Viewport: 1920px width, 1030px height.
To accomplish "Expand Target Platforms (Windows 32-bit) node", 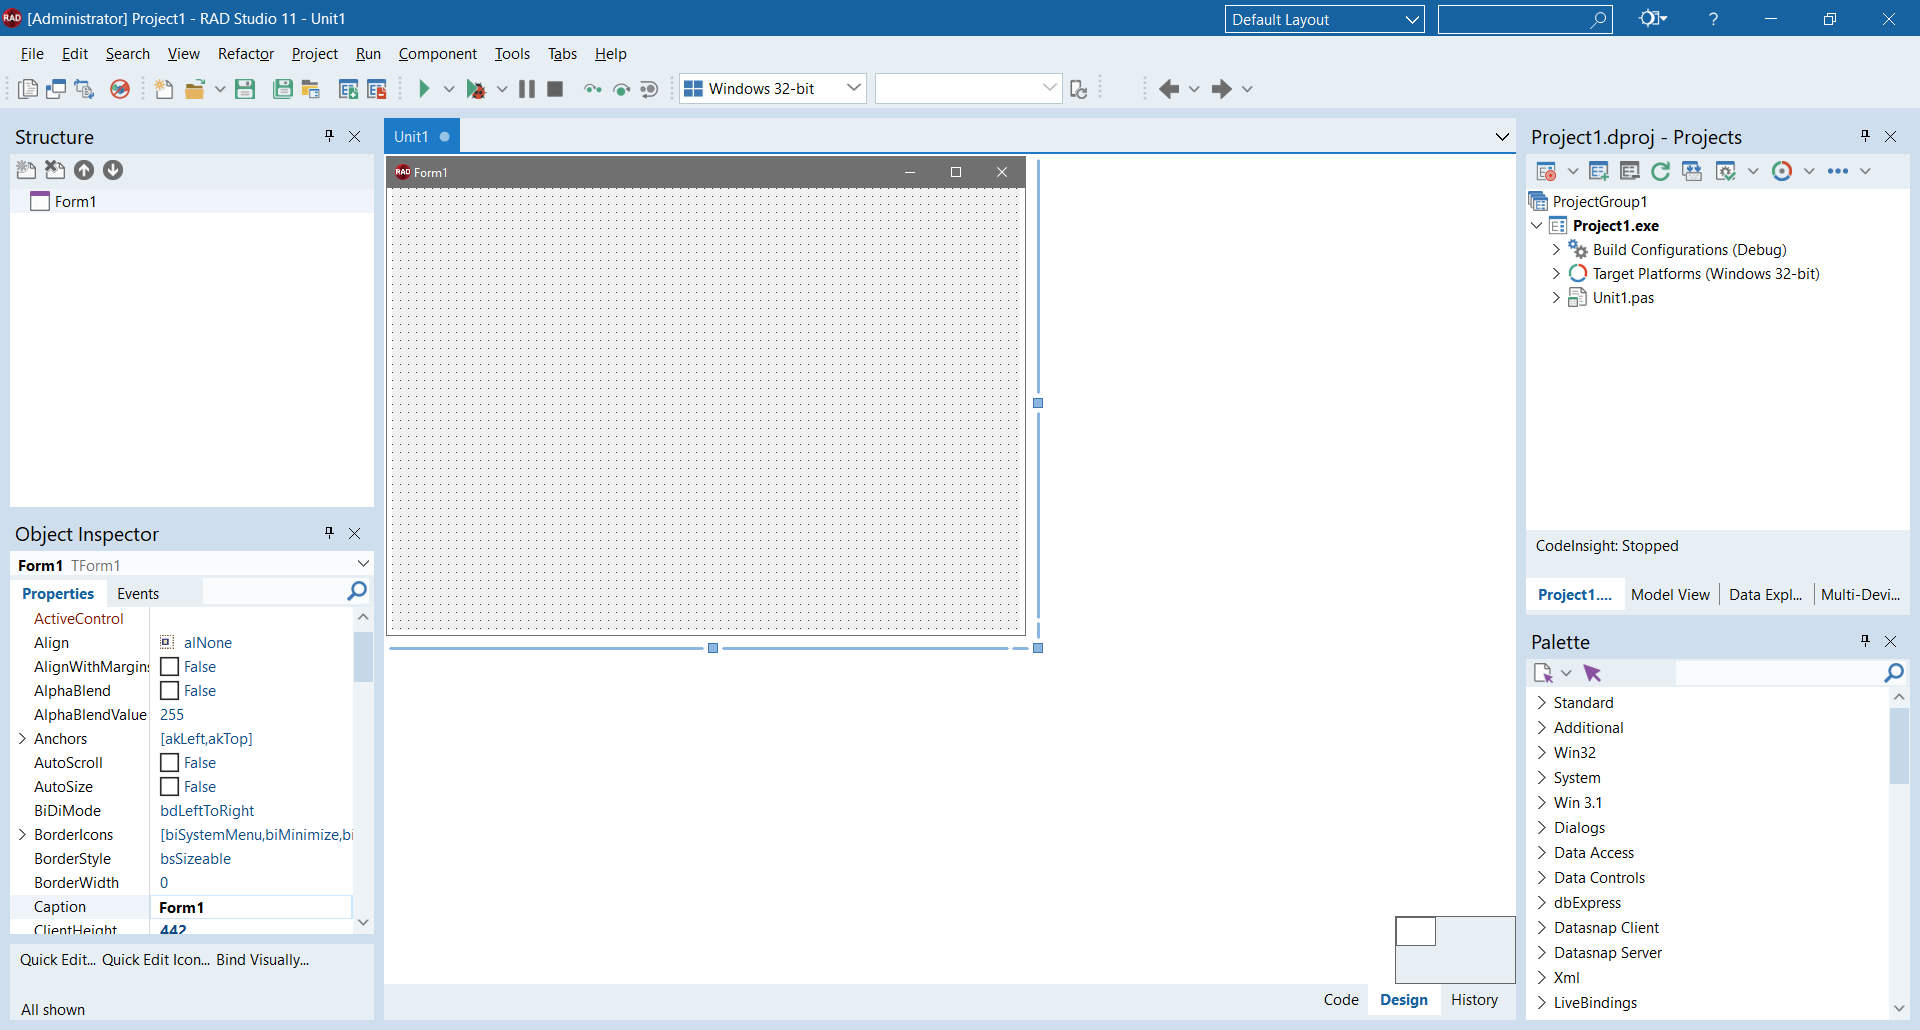I will pos(1556,274).
